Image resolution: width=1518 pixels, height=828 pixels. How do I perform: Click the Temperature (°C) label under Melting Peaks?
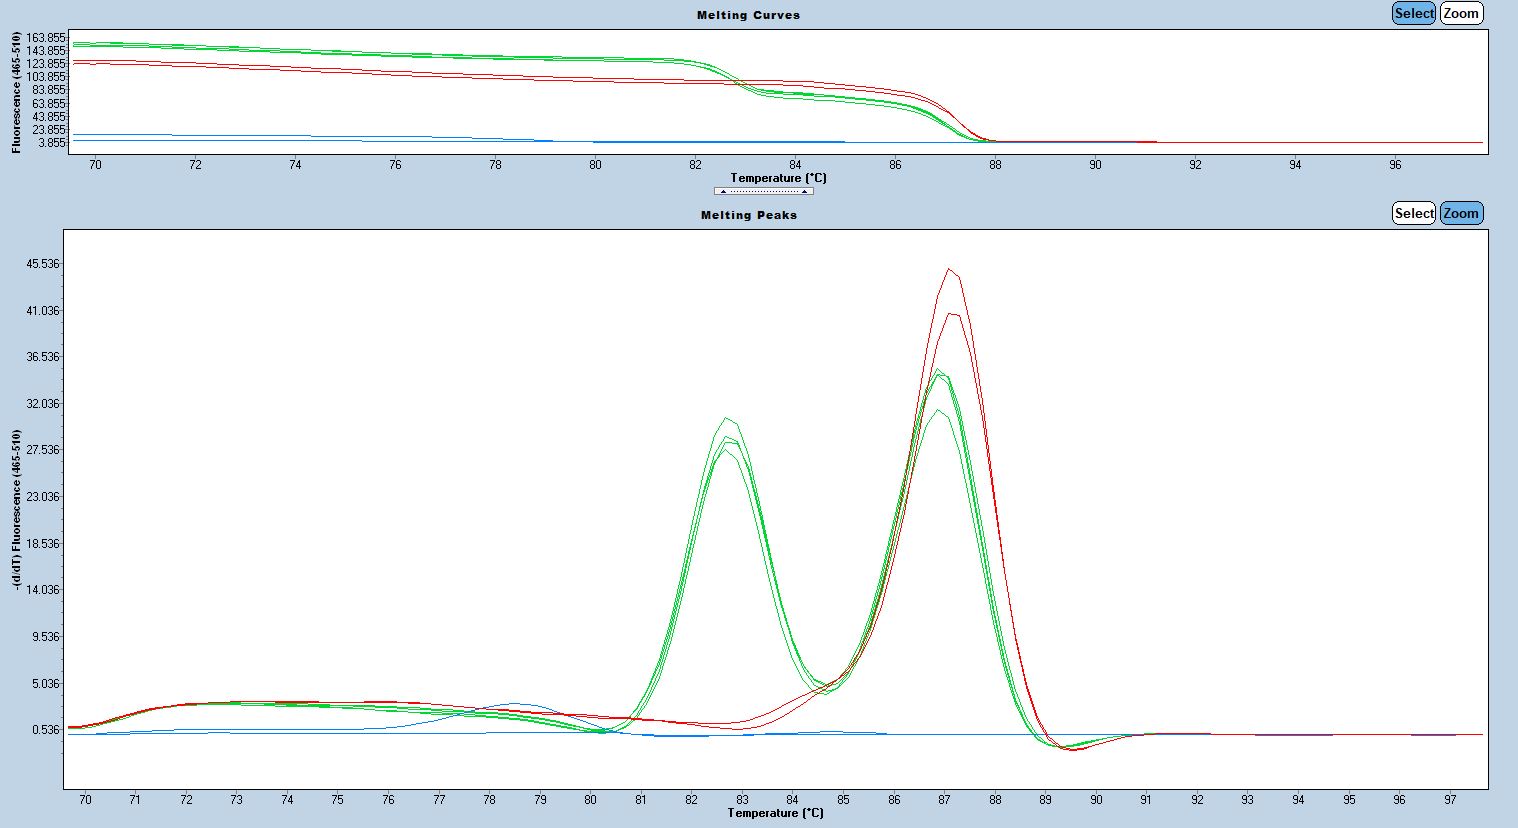point(775,813)
